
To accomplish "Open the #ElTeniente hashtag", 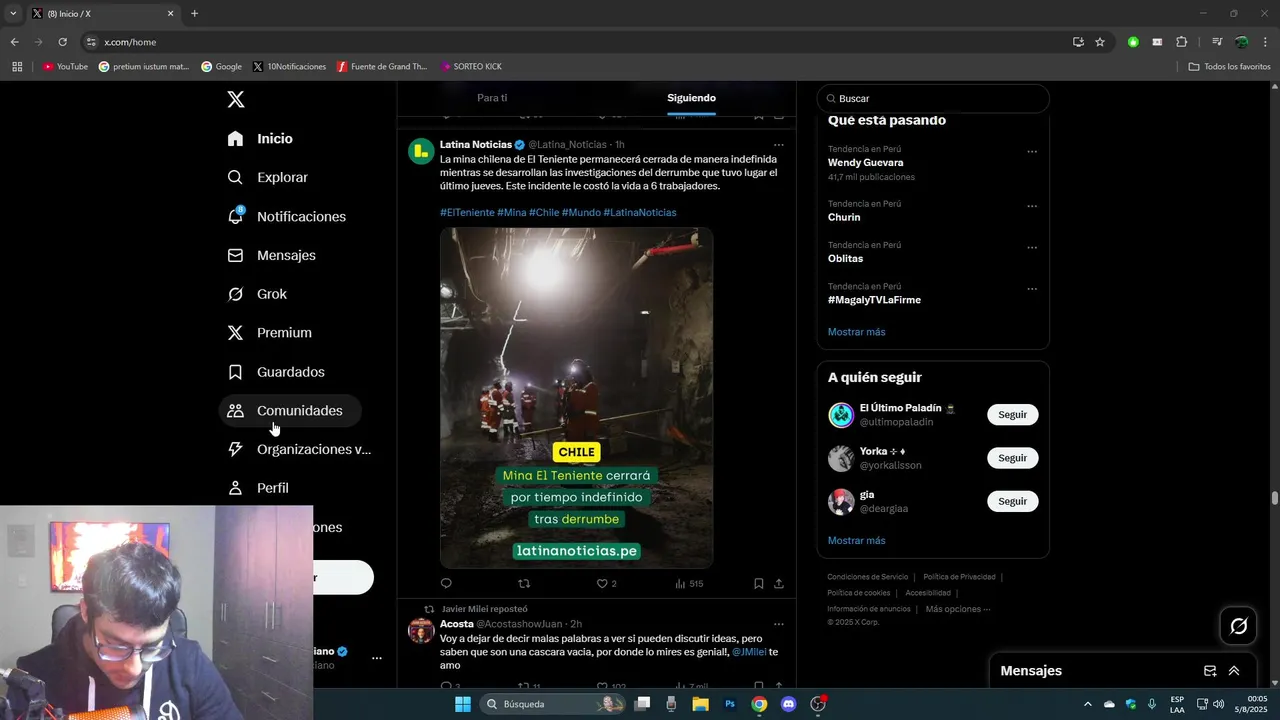I will coord(467,213).
